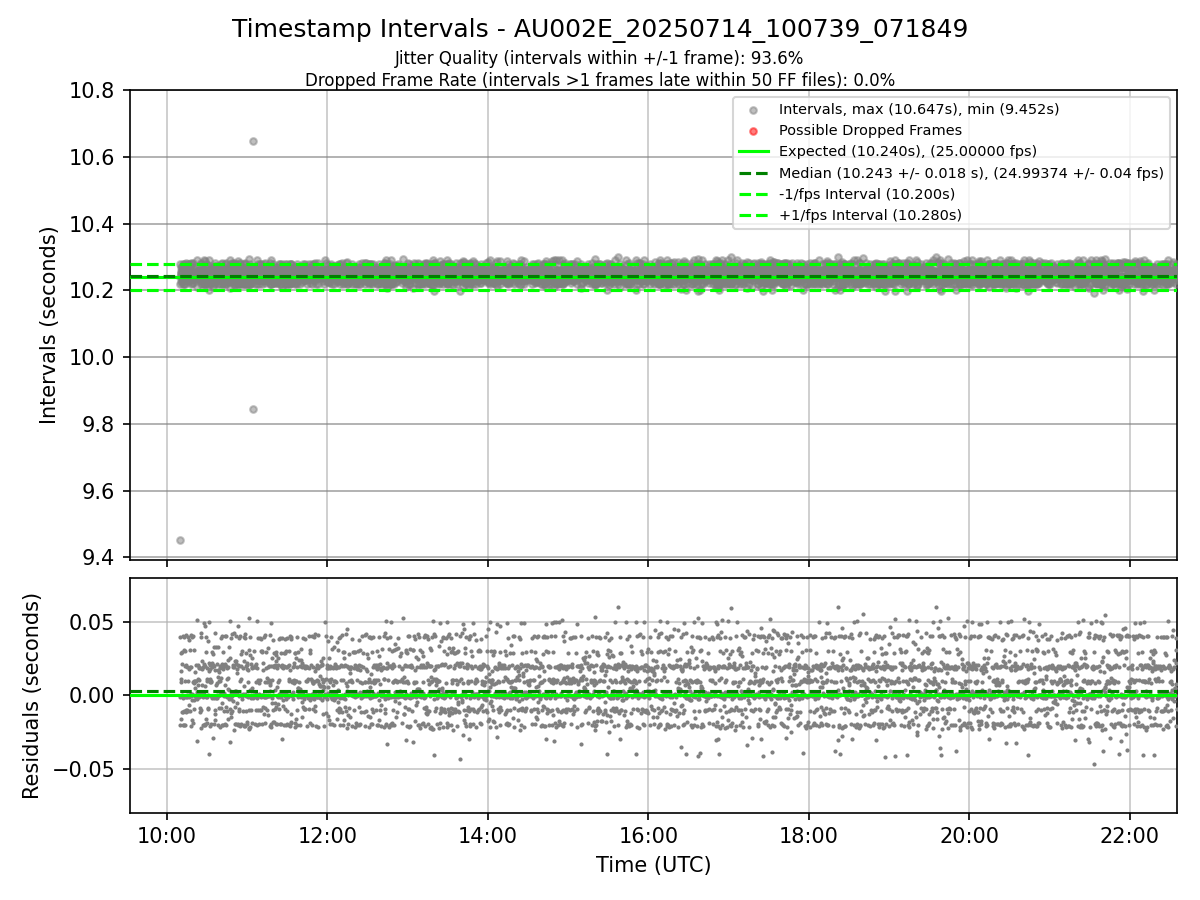Click the dark green dashed sample beside 'Median'
This screenshot has width=1200, height=900.
pos(754,173)
